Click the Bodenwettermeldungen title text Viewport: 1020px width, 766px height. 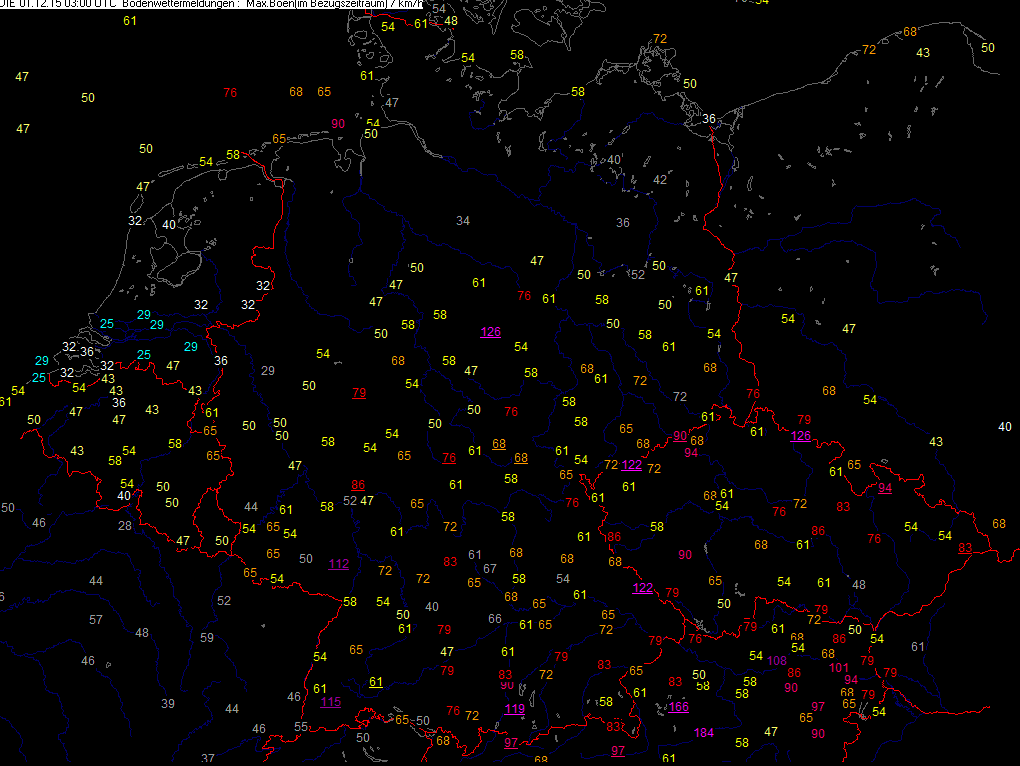(180, 4)
